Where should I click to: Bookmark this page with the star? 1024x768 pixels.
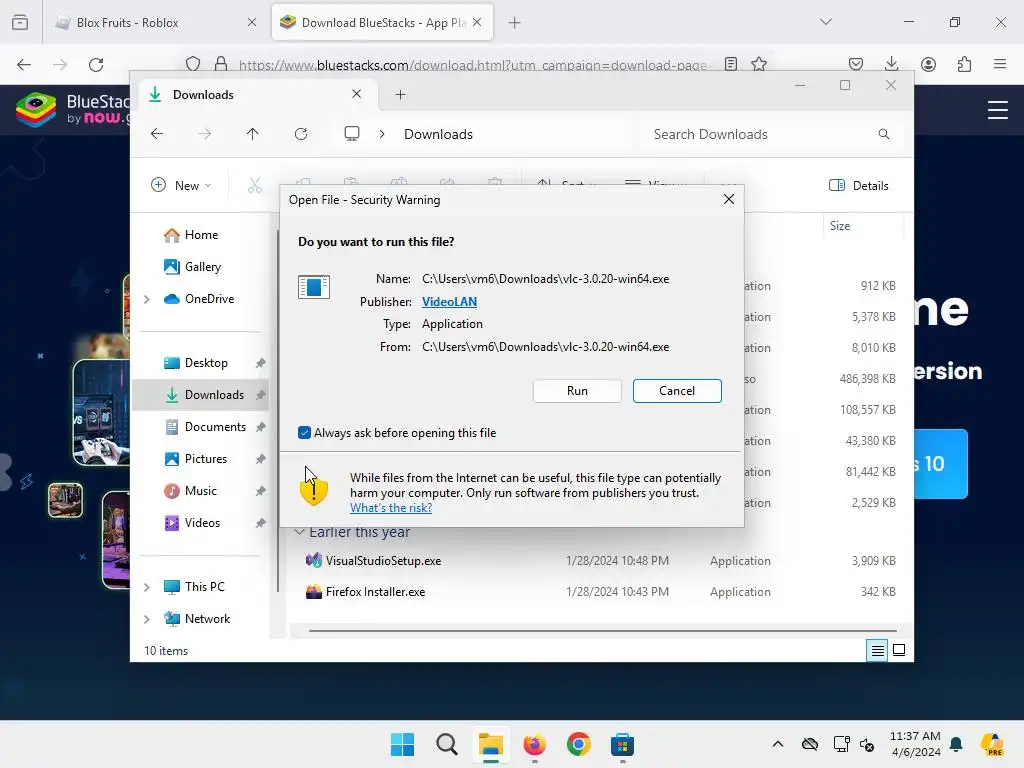pyautogui.click(x=759, y=64)
